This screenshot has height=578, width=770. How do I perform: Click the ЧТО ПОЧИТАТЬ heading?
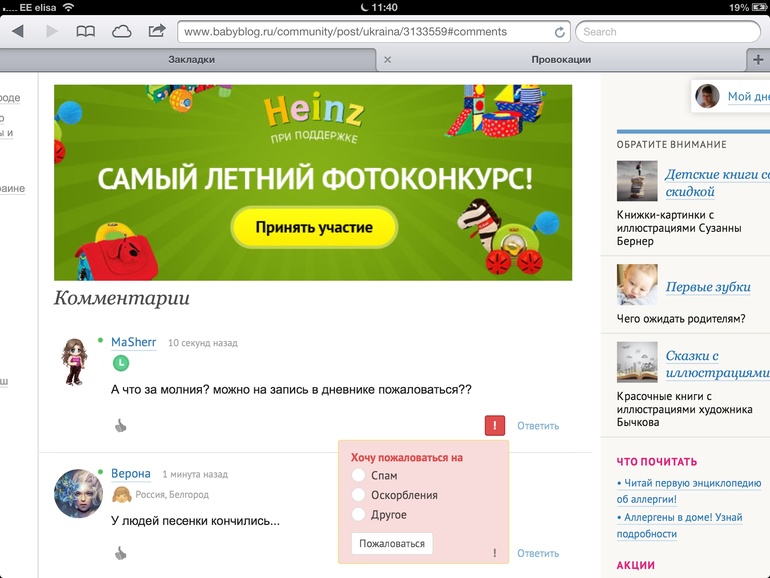(657, 462)
